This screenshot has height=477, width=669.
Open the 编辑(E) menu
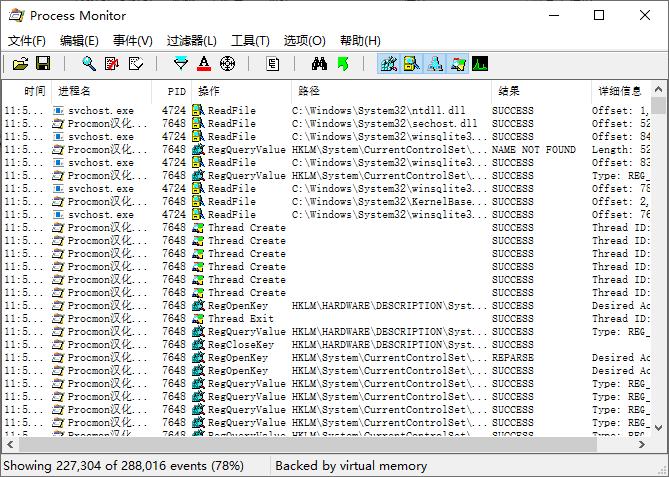click(79, 41)
